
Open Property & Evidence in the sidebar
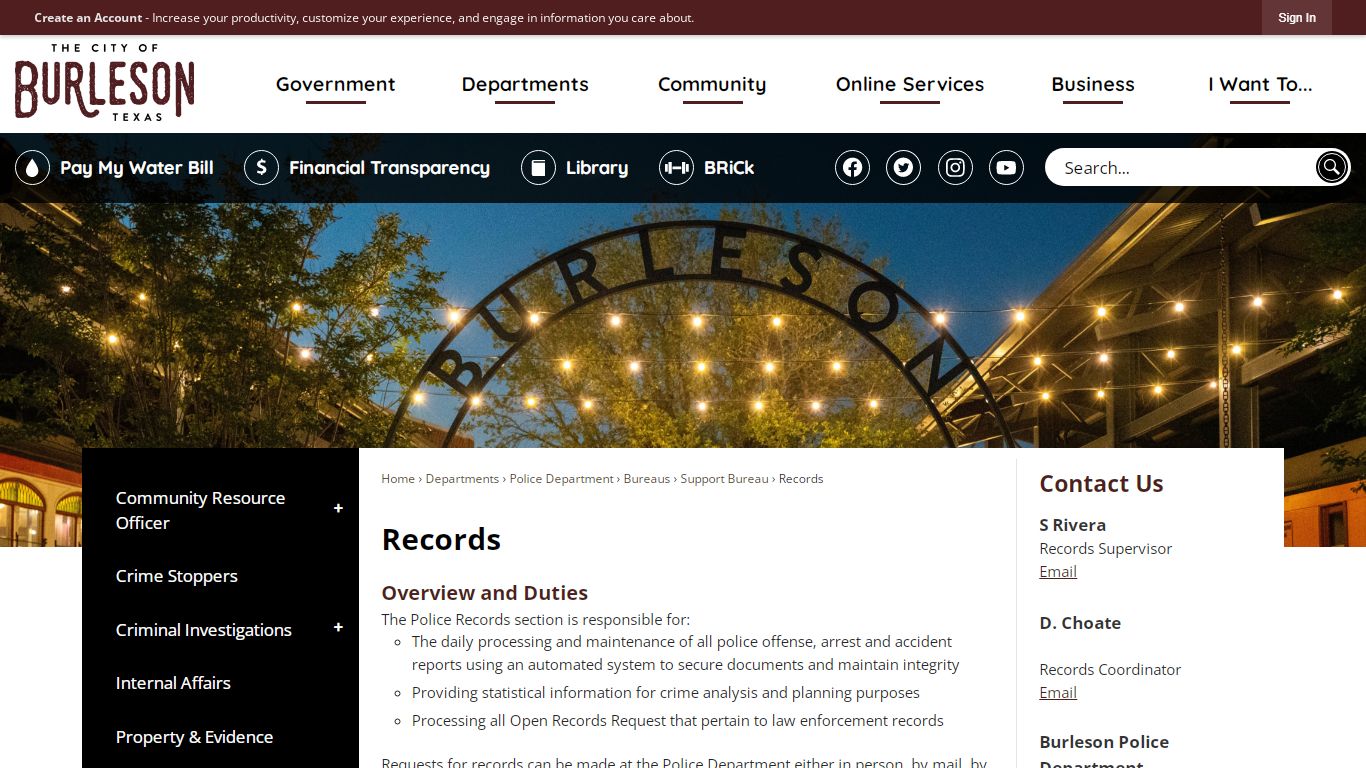click(194, 737)
